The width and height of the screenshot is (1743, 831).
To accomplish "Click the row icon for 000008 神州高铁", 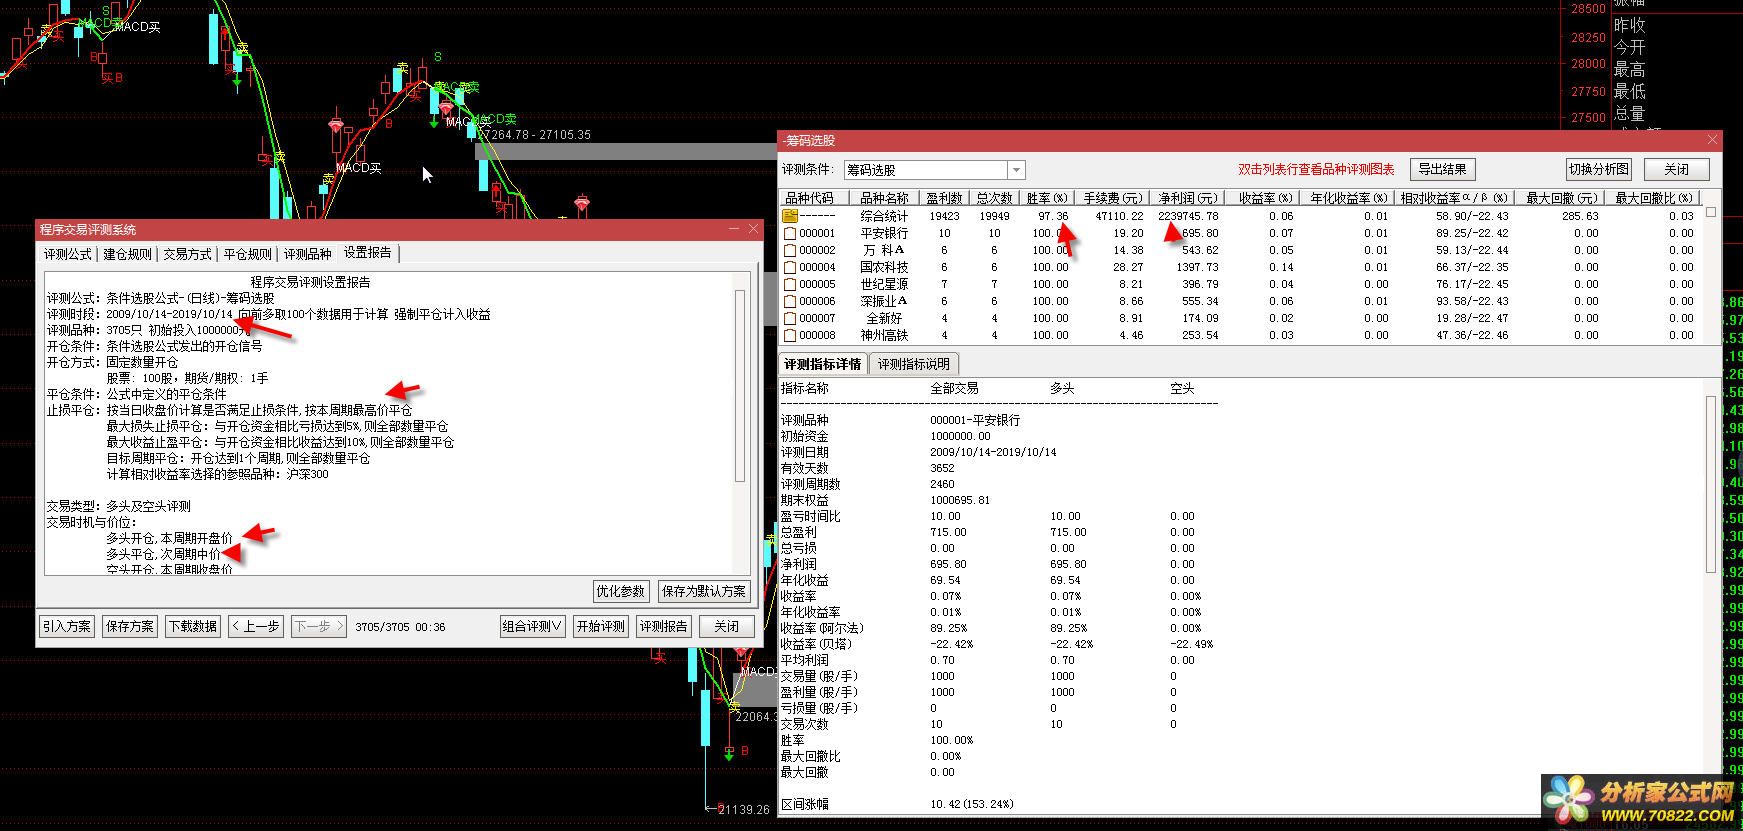I will pos(790,335).
